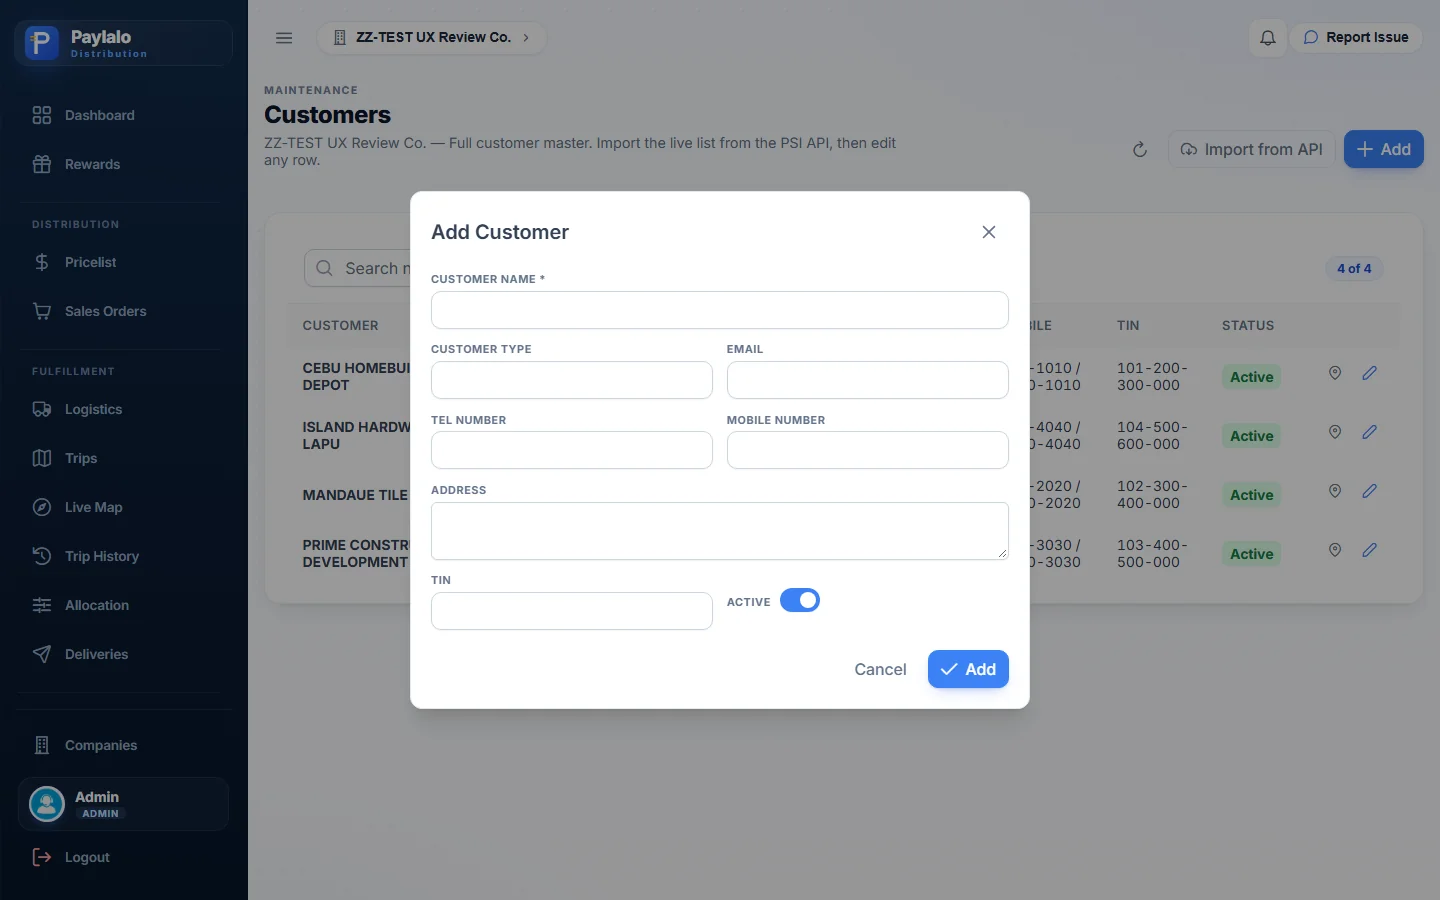Toggle the sidebar hamburger menu

click(x=284, y=38)
